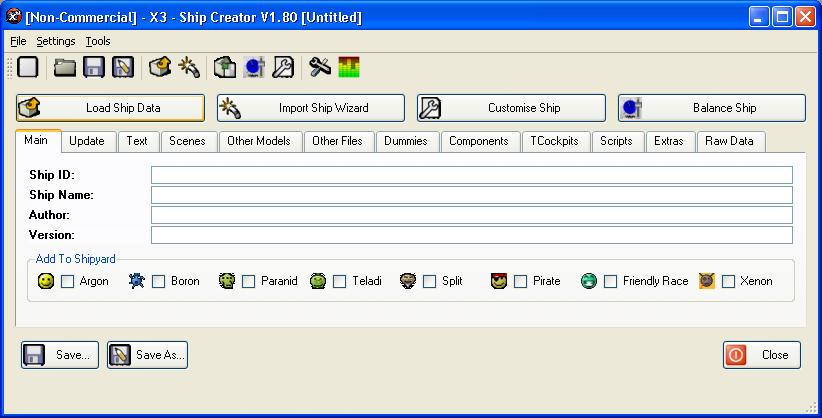Focus the Ship ID input field

(x=472, y=175)
